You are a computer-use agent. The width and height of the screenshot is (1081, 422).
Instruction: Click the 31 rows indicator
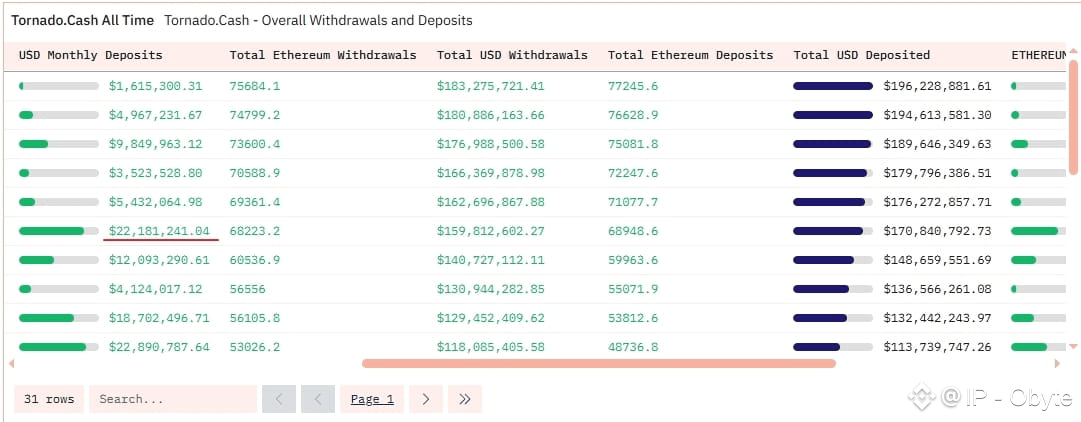point(49,399)
